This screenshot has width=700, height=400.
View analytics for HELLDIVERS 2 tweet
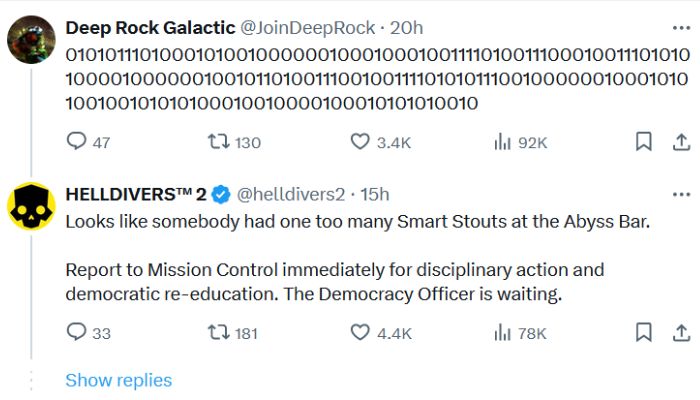(502, 333)
